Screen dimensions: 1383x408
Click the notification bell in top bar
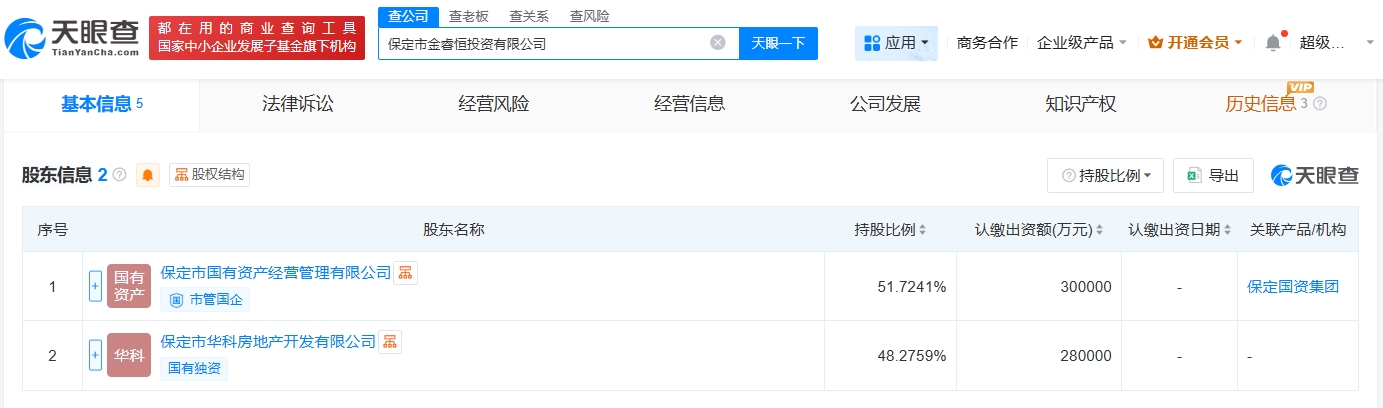point(1273,43)
